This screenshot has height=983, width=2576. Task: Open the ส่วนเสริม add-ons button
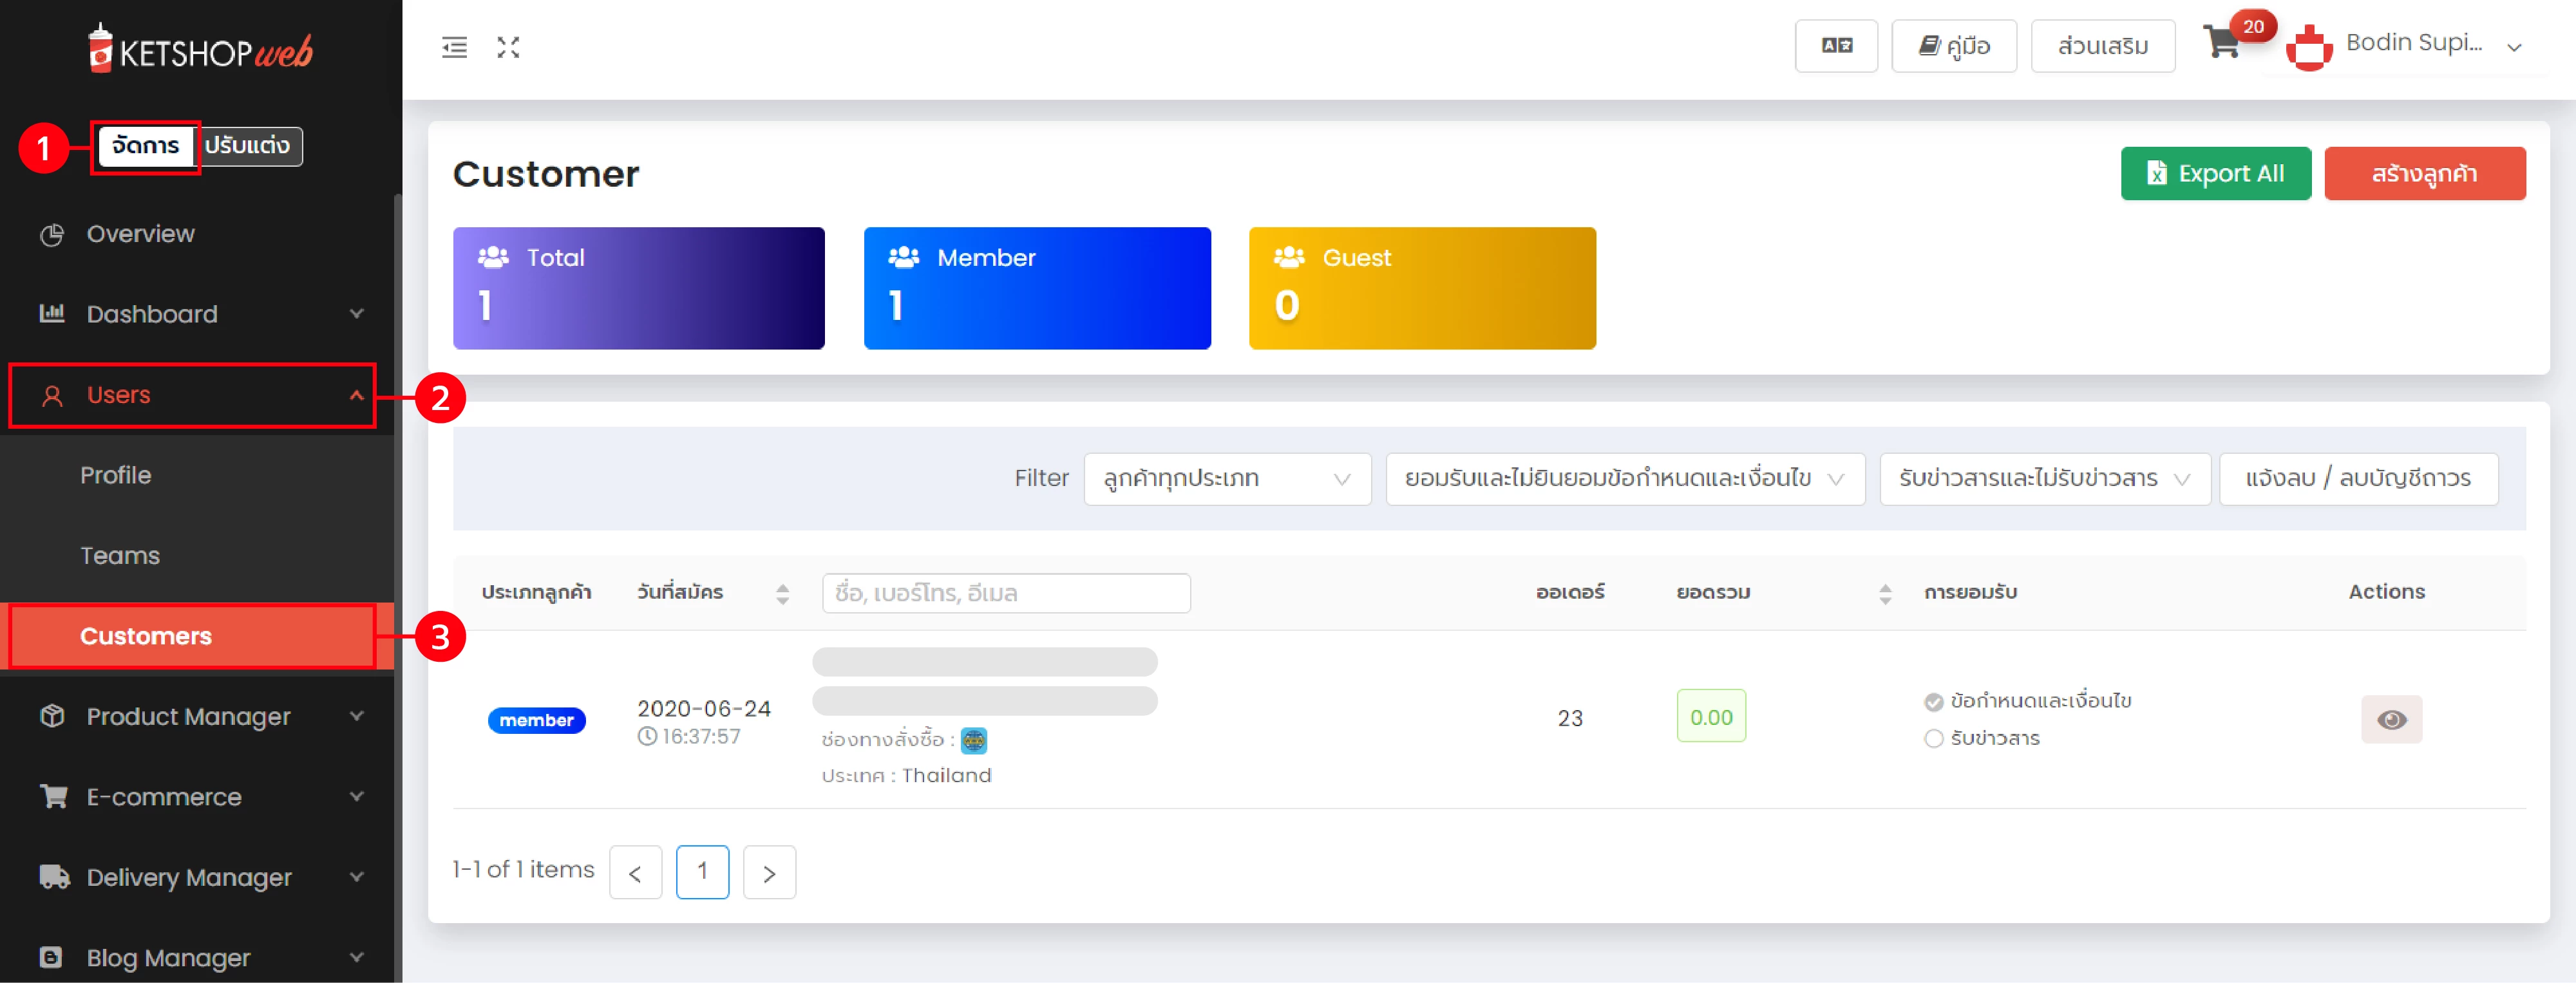pyautogui.click(x=2103, y=46)
